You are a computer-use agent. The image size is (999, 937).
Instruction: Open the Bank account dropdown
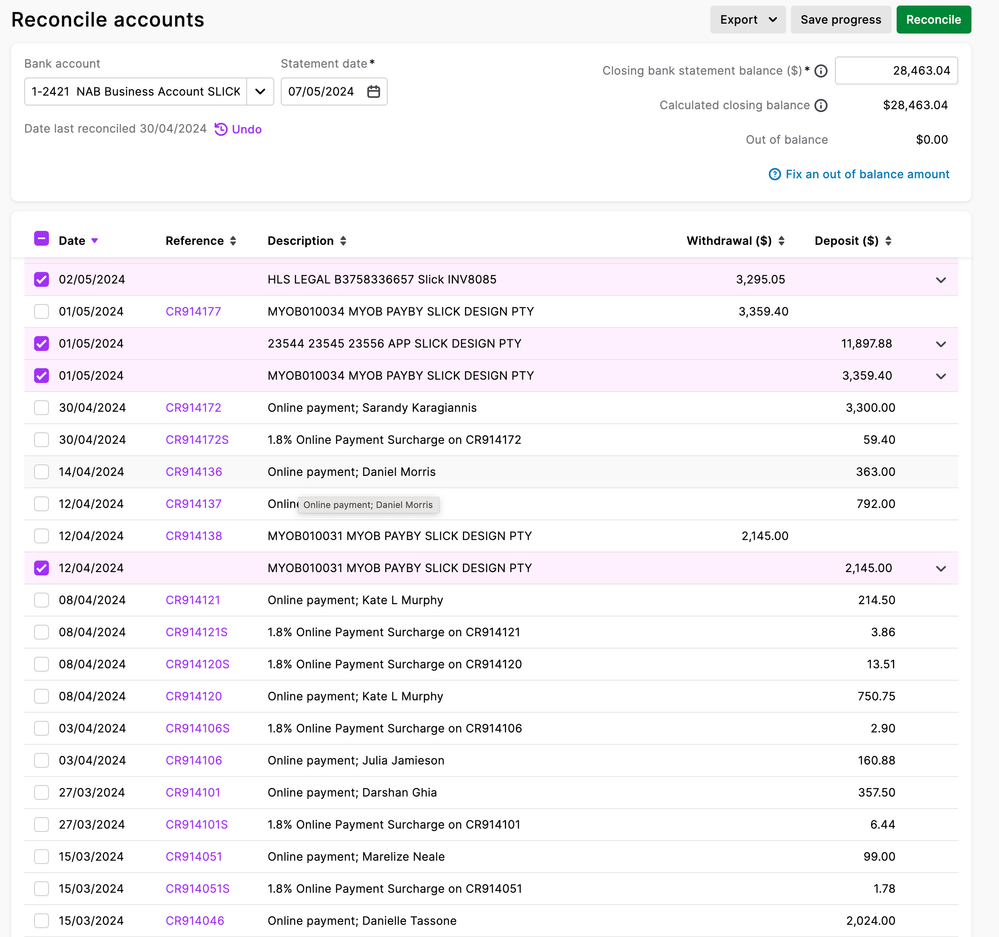click(260, 92)
